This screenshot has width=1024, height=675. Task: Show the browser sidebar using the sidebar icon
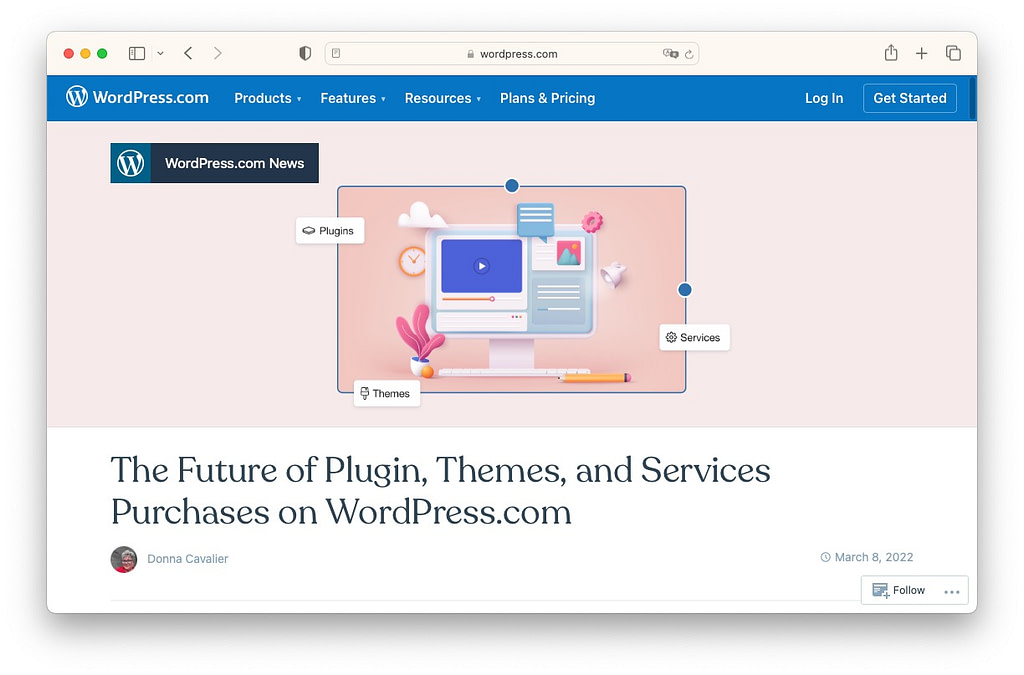136,53
